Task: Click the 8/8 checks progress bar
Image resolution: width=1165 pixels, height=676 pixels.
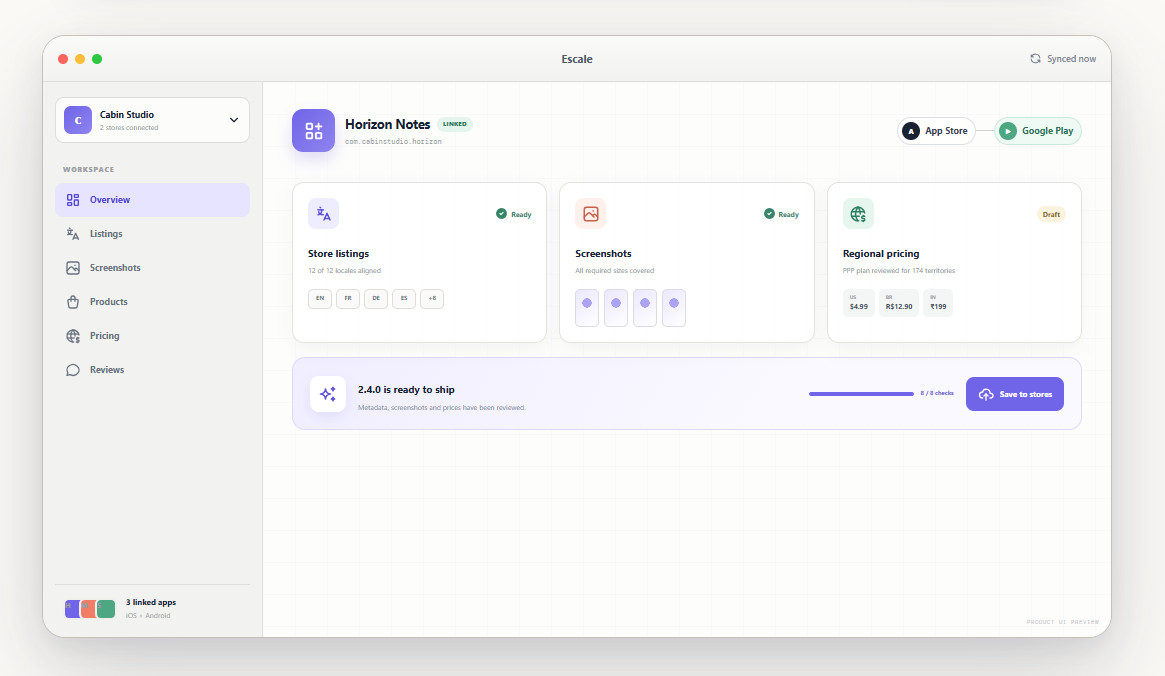Action: coord(861,394)
